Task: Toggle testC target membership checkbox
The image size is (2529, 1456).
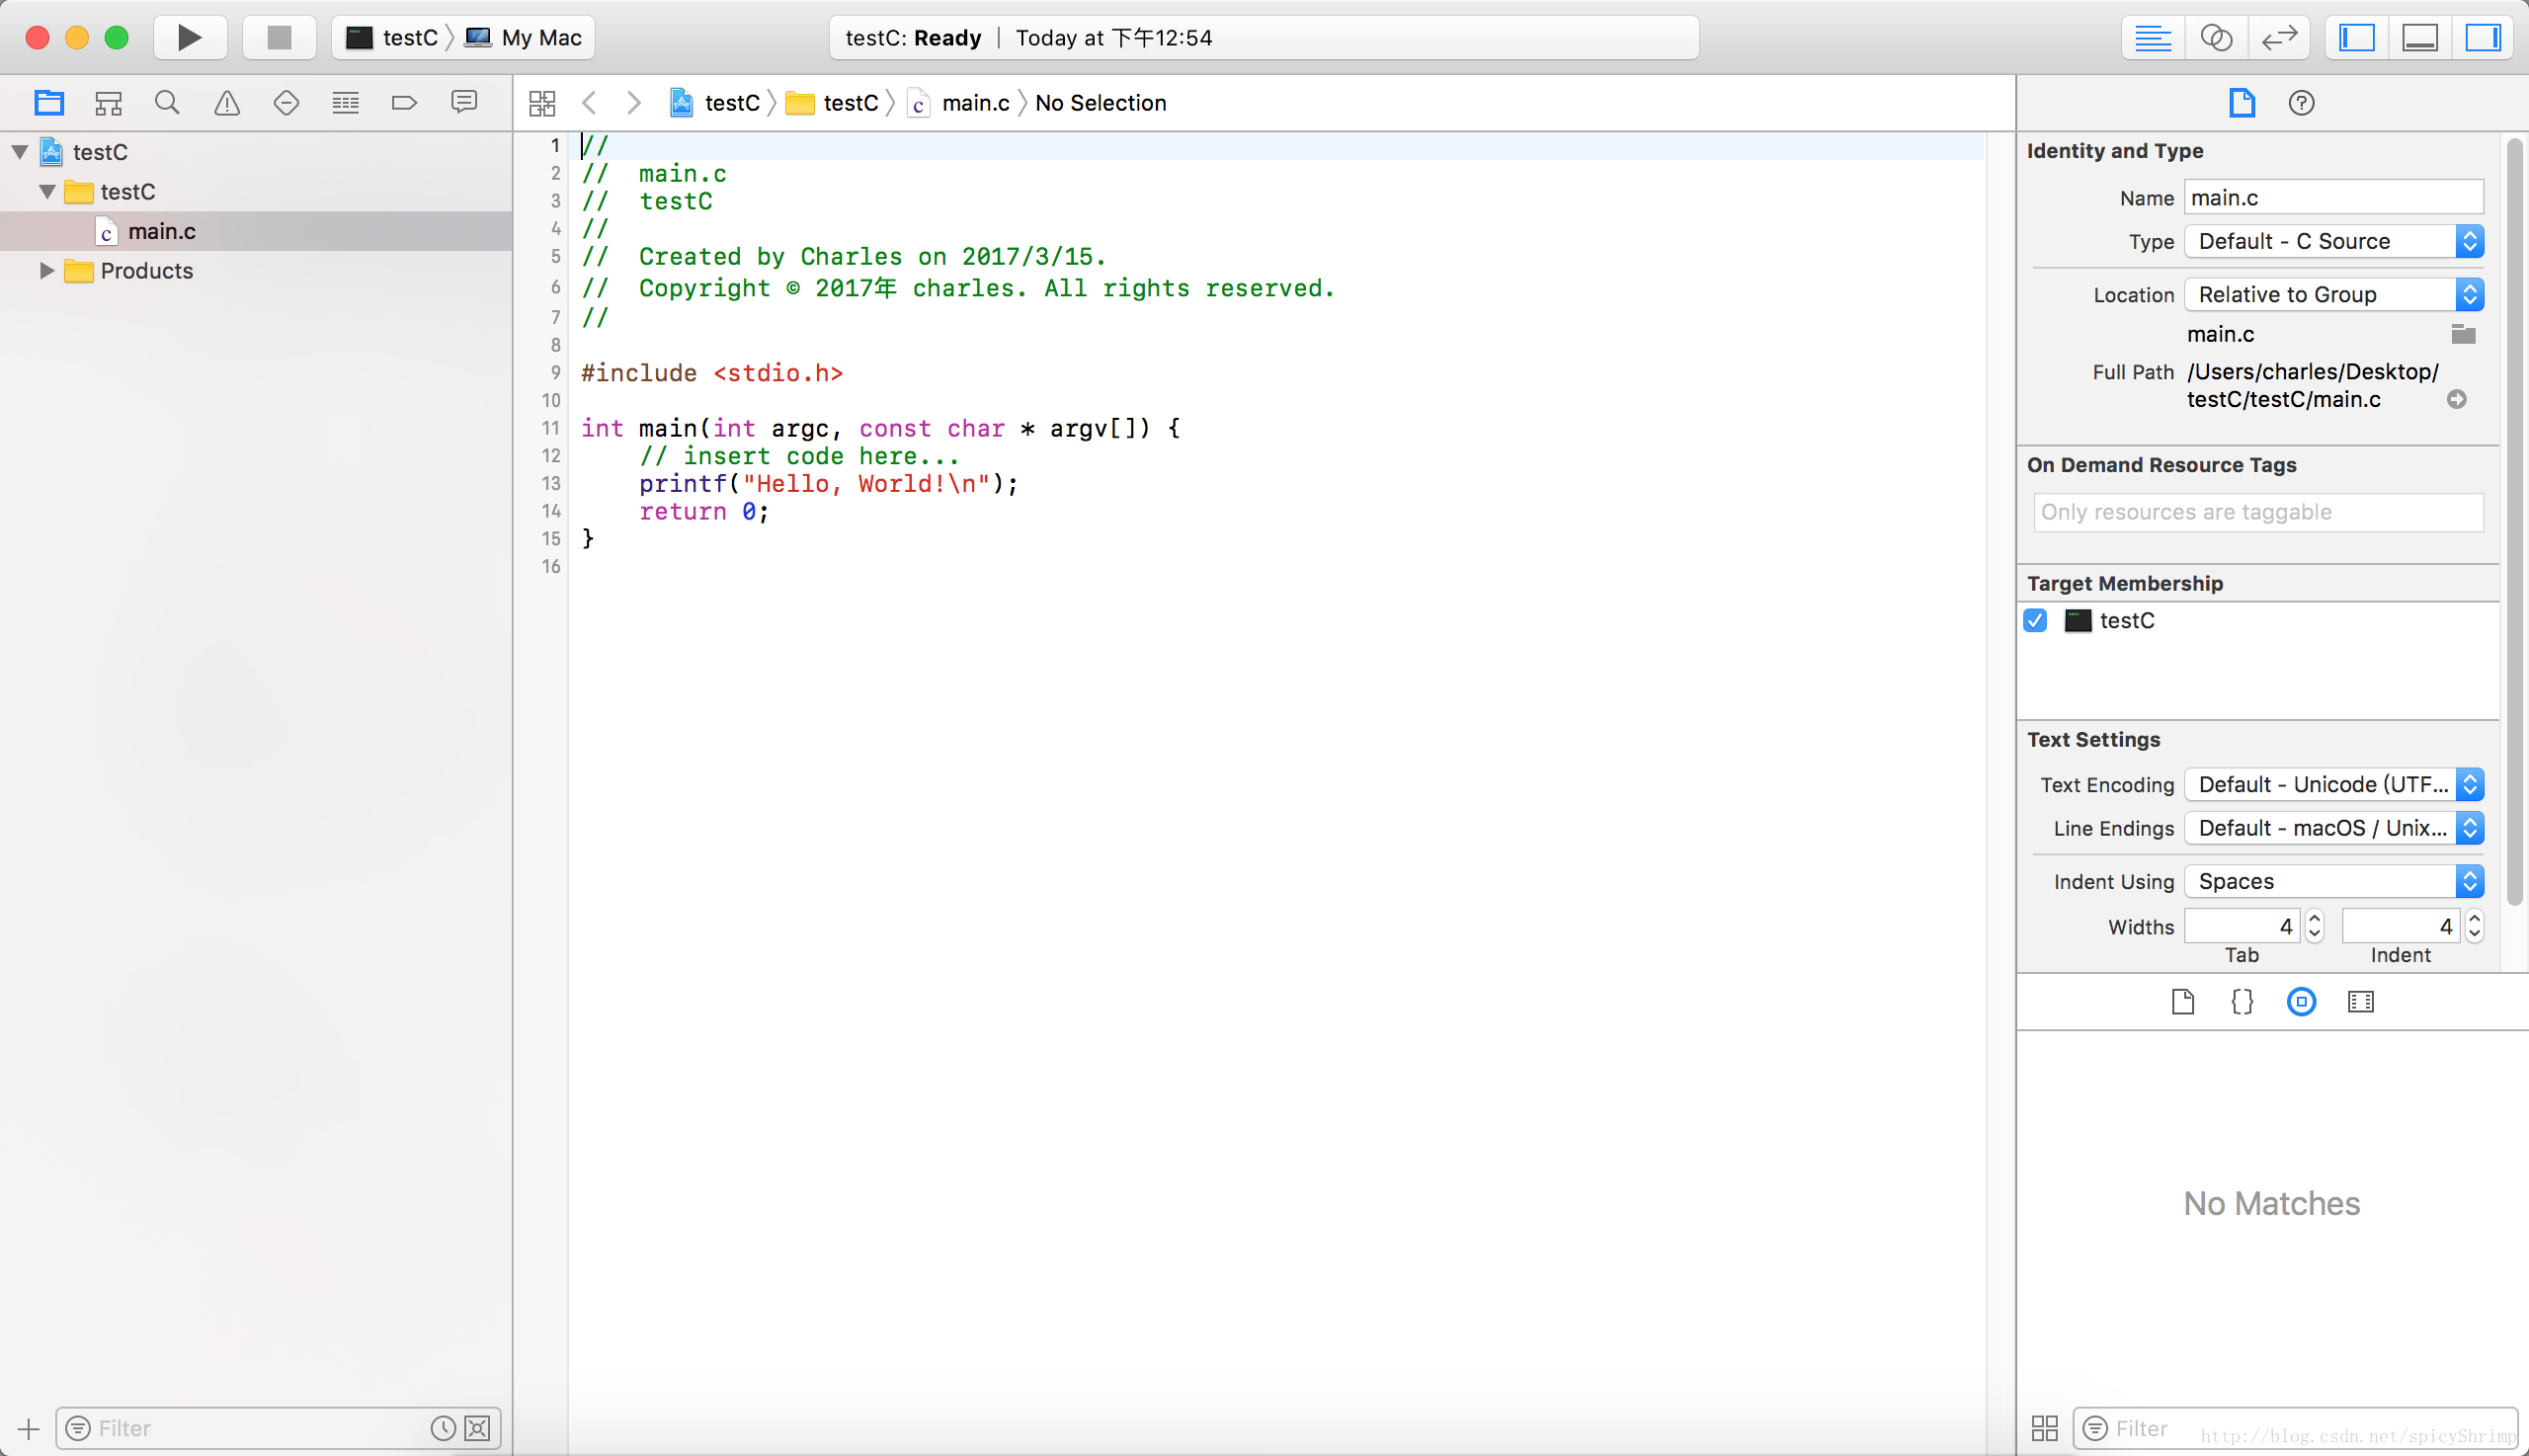Action: coord(2035,620)
